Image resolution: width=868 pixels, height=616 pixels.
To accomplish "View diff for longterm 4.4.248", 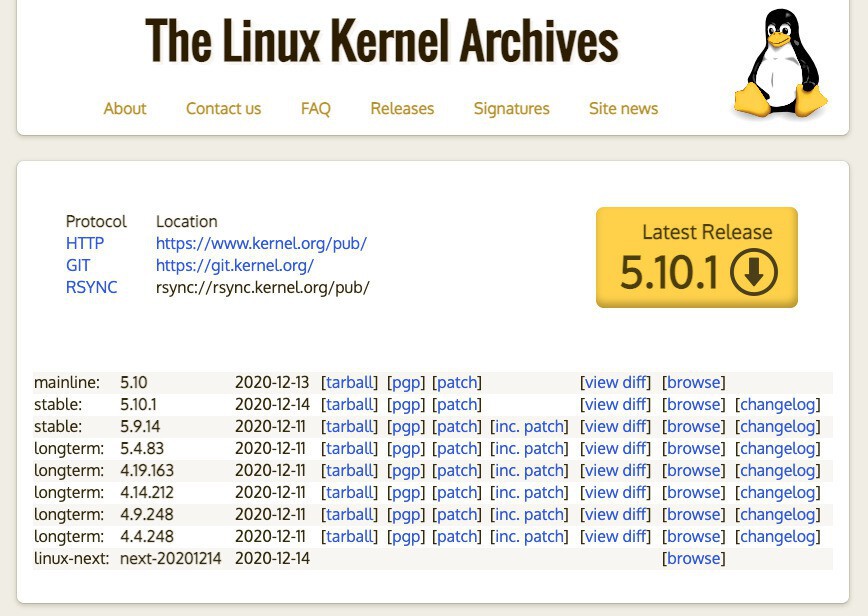I will [616, 537].
